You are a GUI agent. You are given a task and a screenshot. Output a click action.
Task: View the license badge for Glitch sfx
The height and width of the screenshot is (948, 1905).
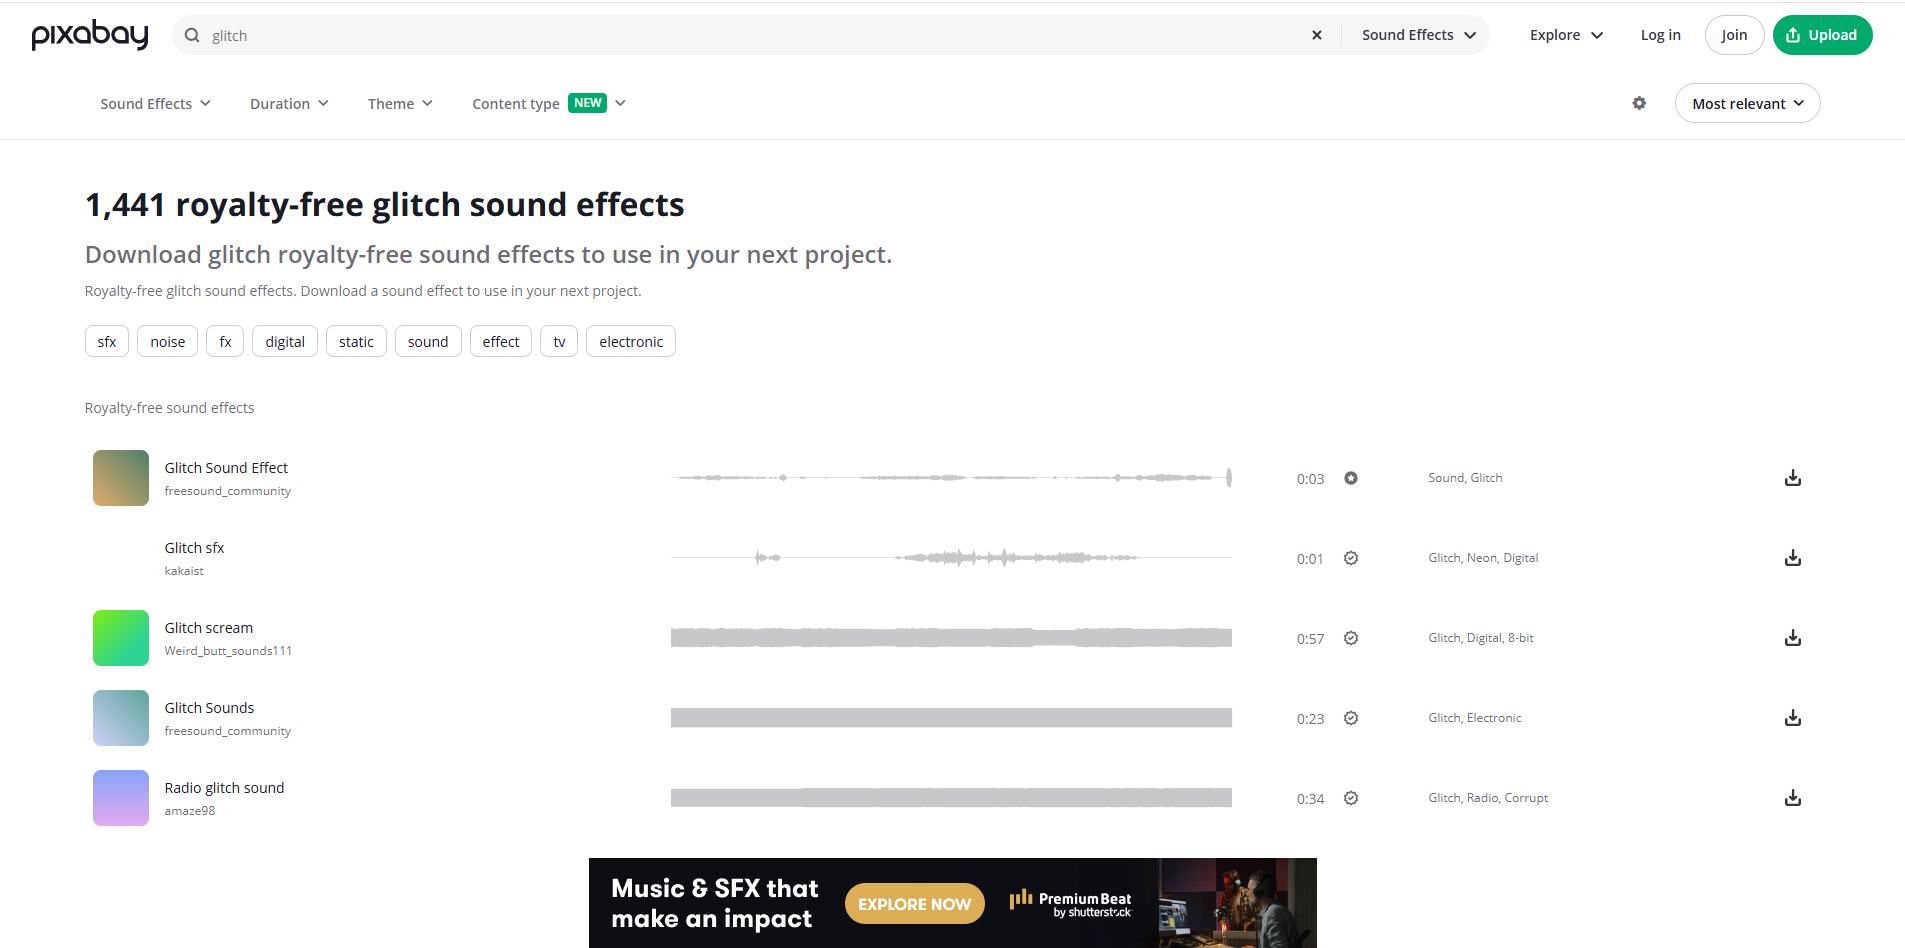[1351, 558]
